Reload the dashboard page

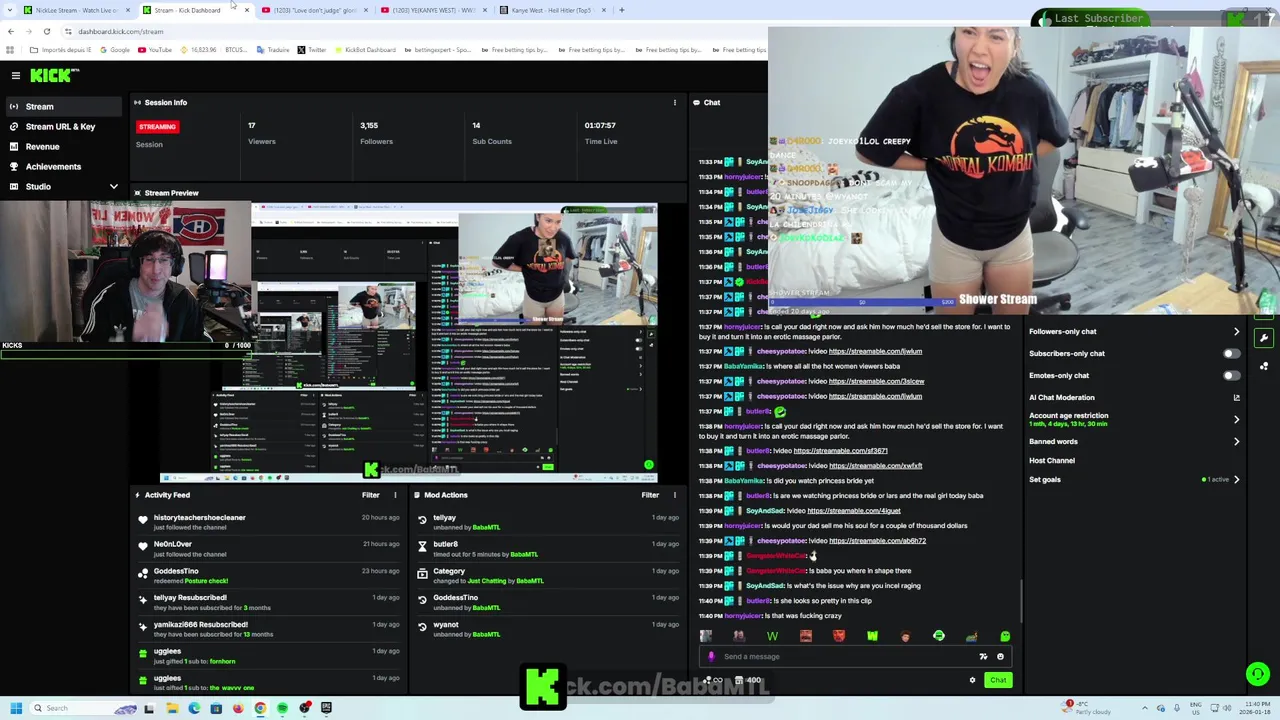point(46,31)
